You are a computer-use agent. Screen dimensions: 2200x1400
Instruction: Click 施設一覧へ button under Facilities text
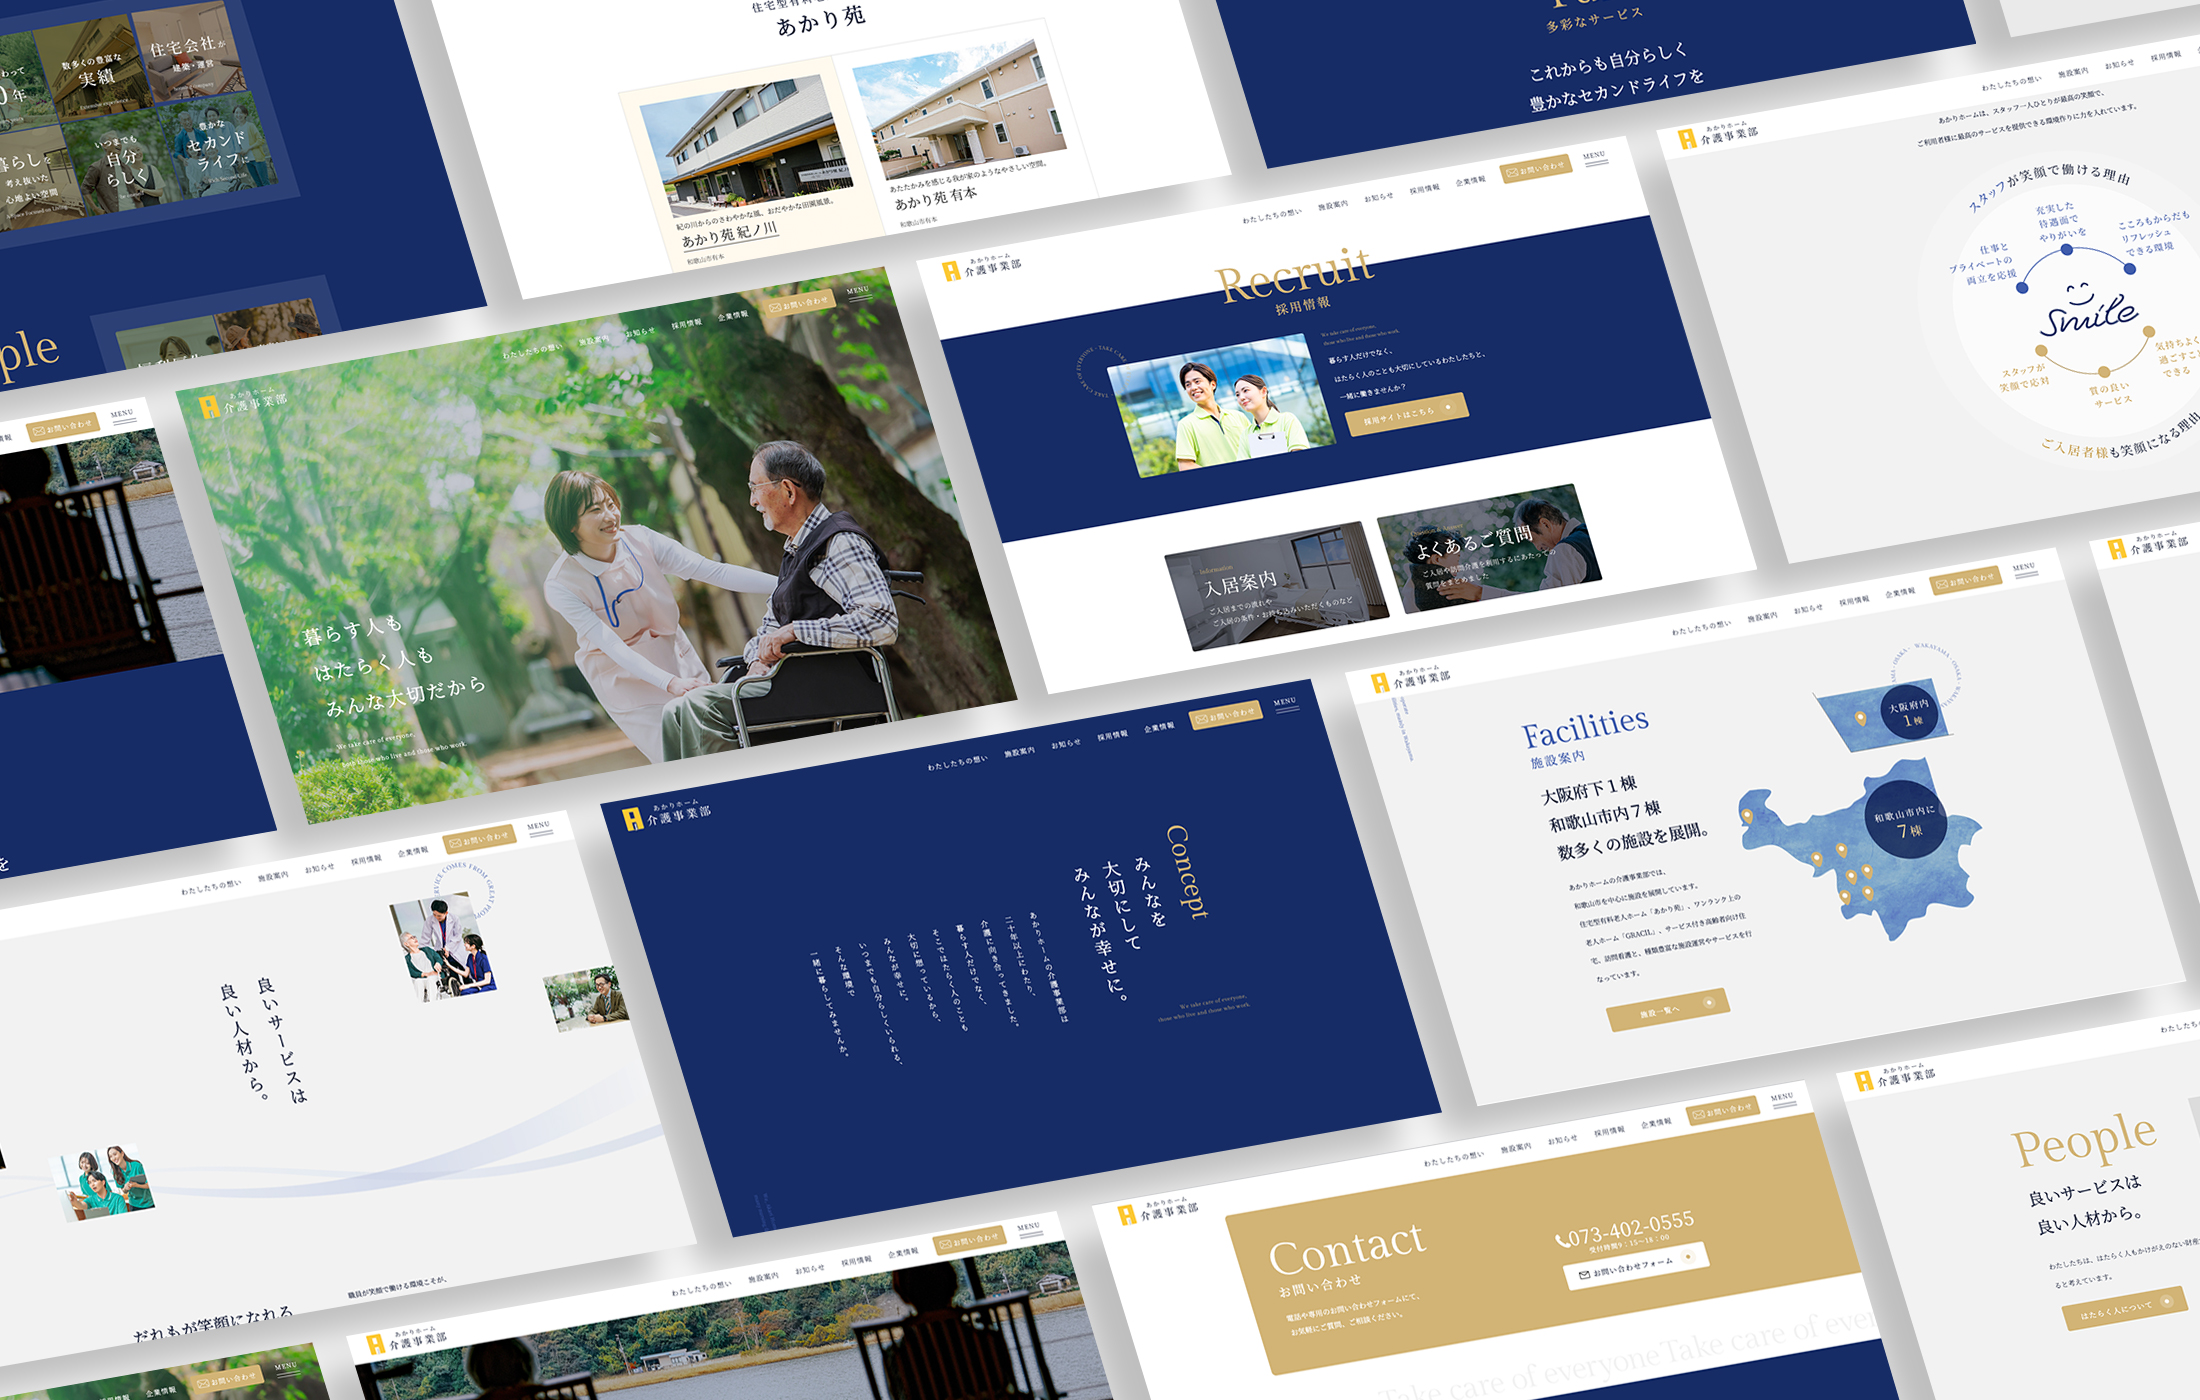click(1666, 1010)
